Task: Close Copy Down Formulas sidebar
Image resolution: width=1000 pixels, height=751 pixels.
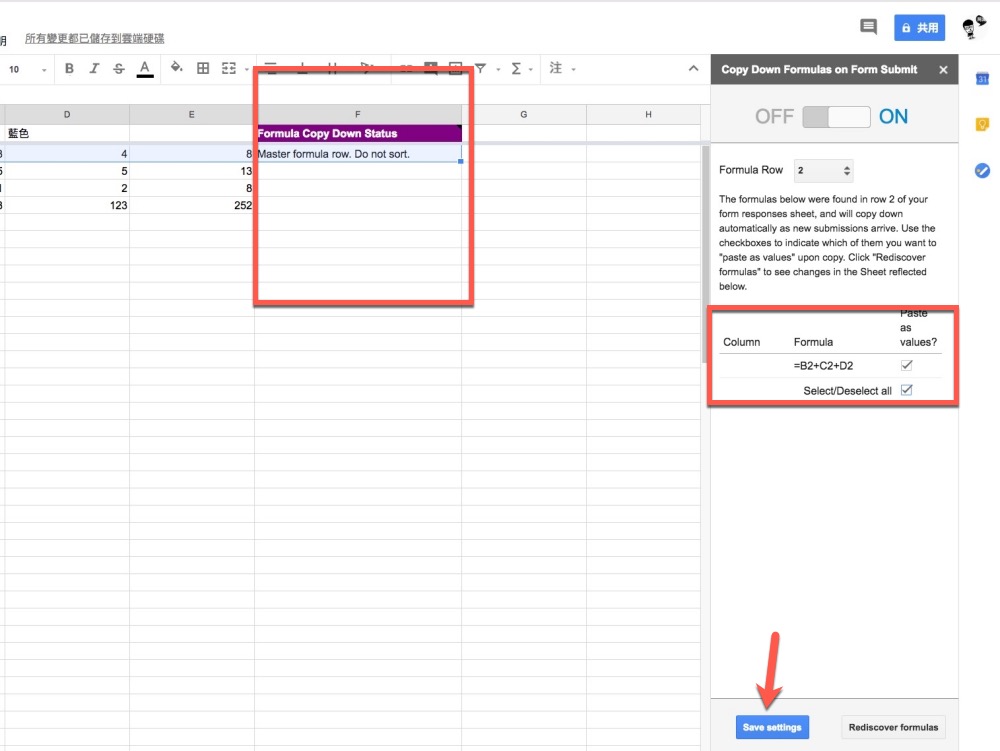Action: (x=943, y=70)
